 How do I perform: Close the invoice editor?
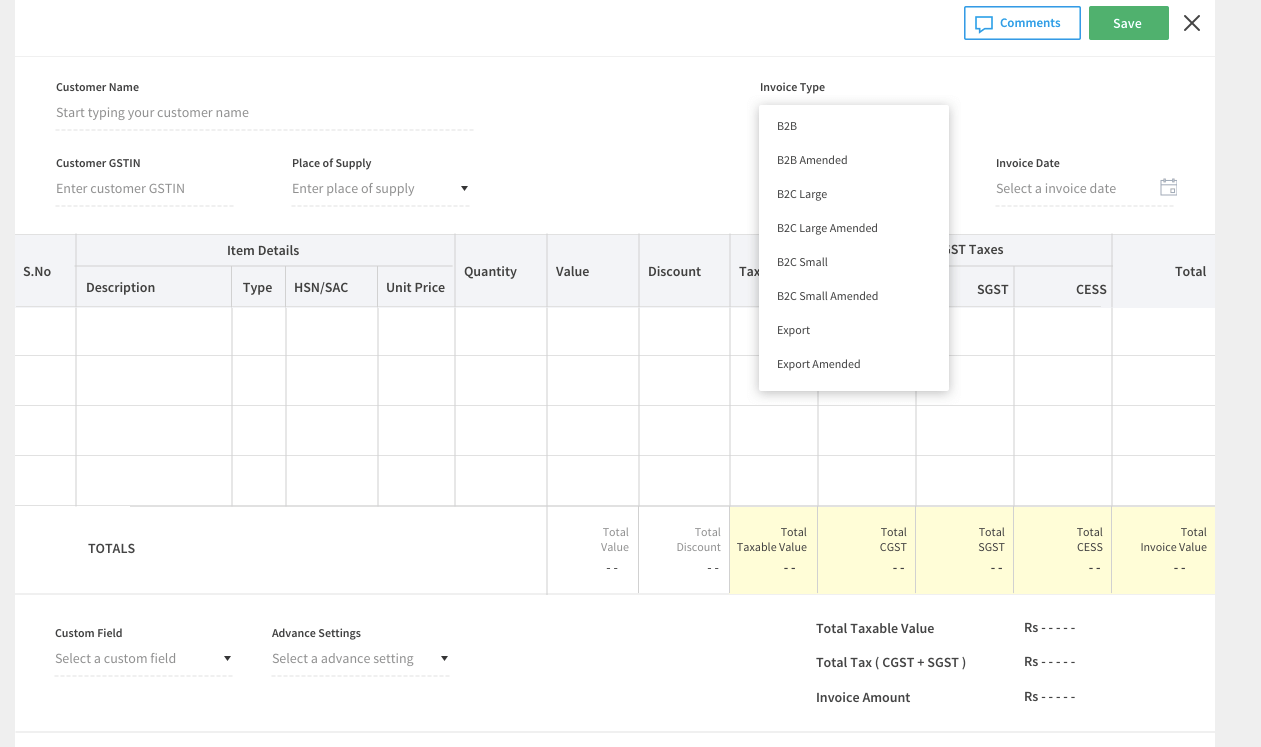[x=1191, y=22]
